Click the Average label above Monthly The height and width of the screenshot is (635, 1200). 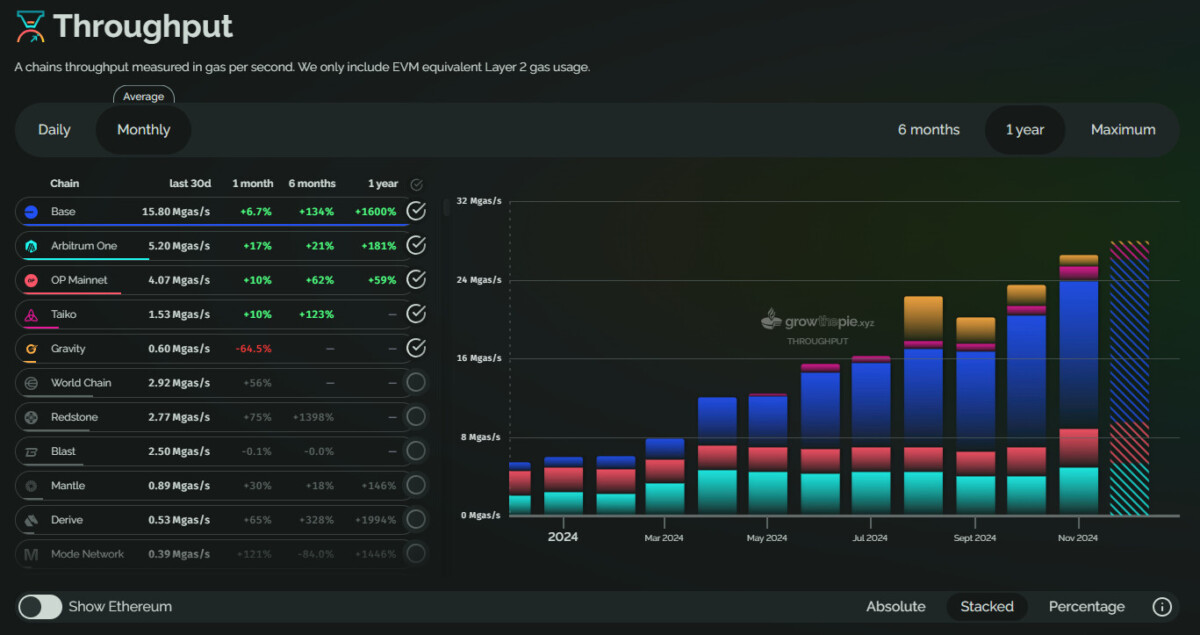[144, 97]
